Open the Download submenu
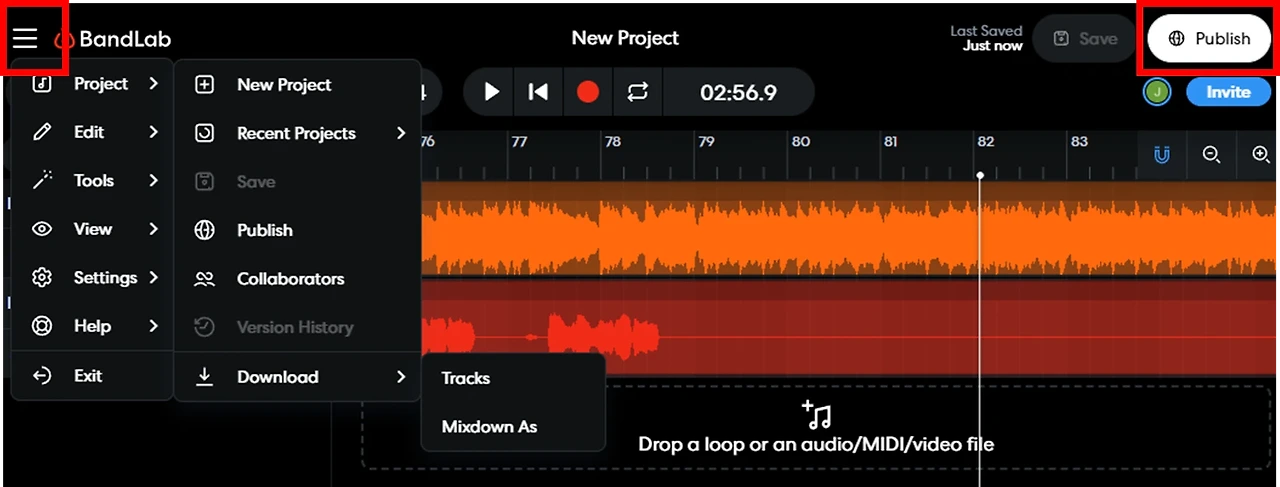 298,377
